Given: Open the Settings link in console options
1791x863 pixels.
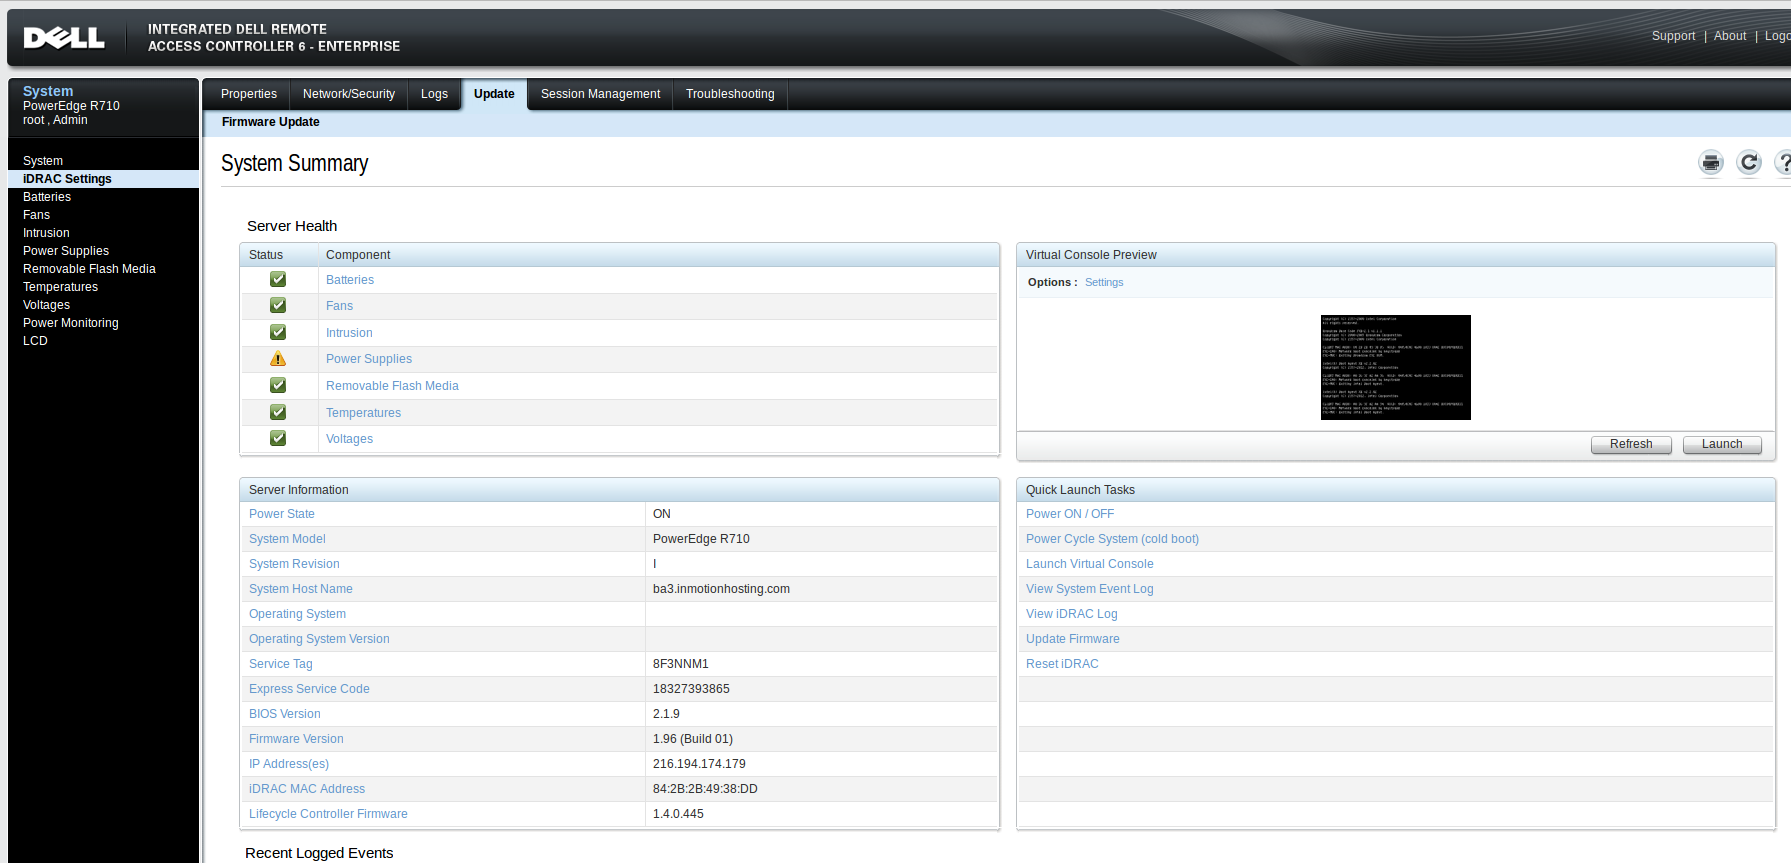Looking at the screenshot, I should click(x=1104, y=282).
